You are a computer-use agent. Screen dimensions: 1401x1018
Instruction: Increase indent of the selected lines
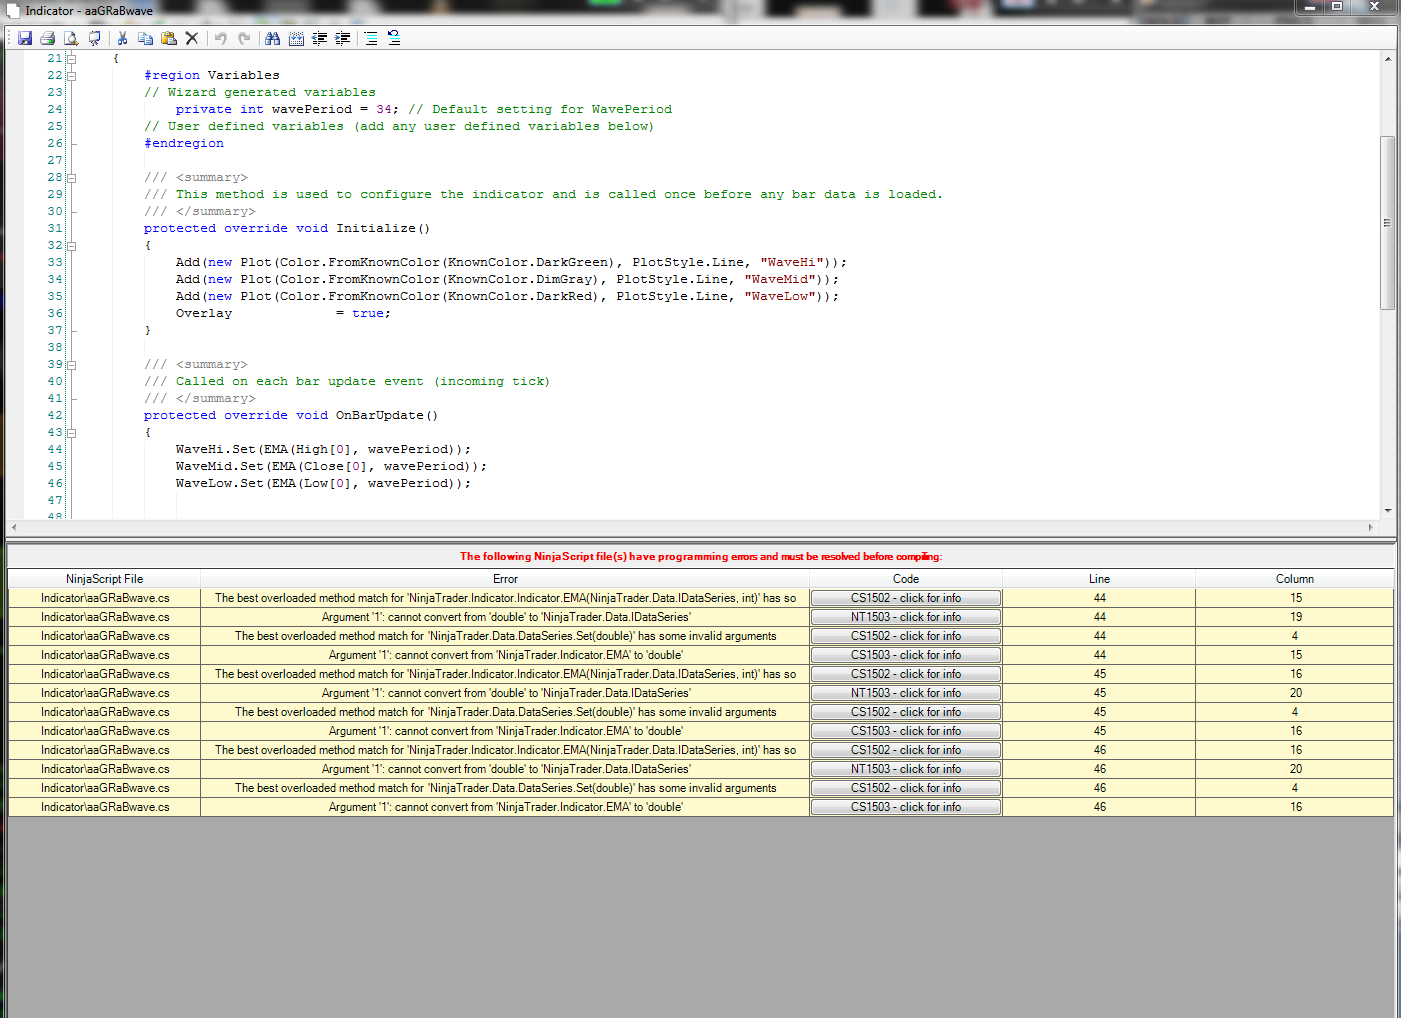point(343,38)
